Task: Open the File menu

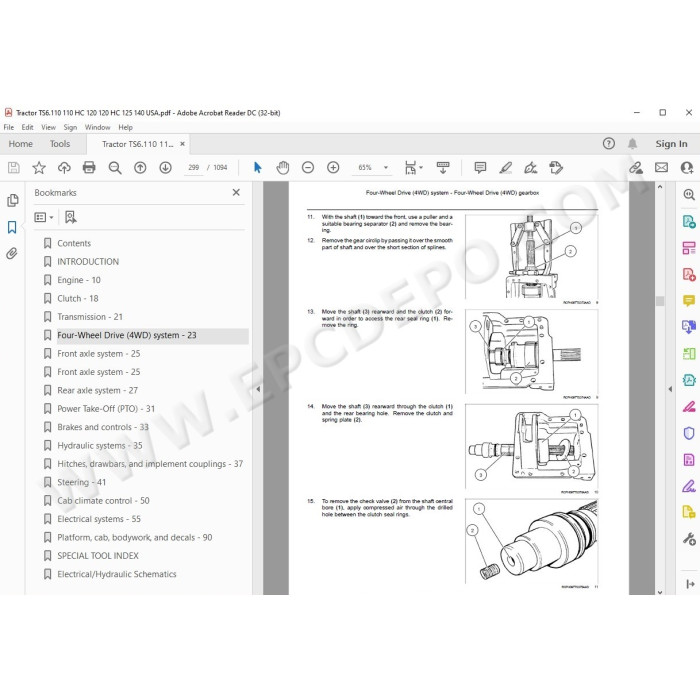Action: click(9, 127)
